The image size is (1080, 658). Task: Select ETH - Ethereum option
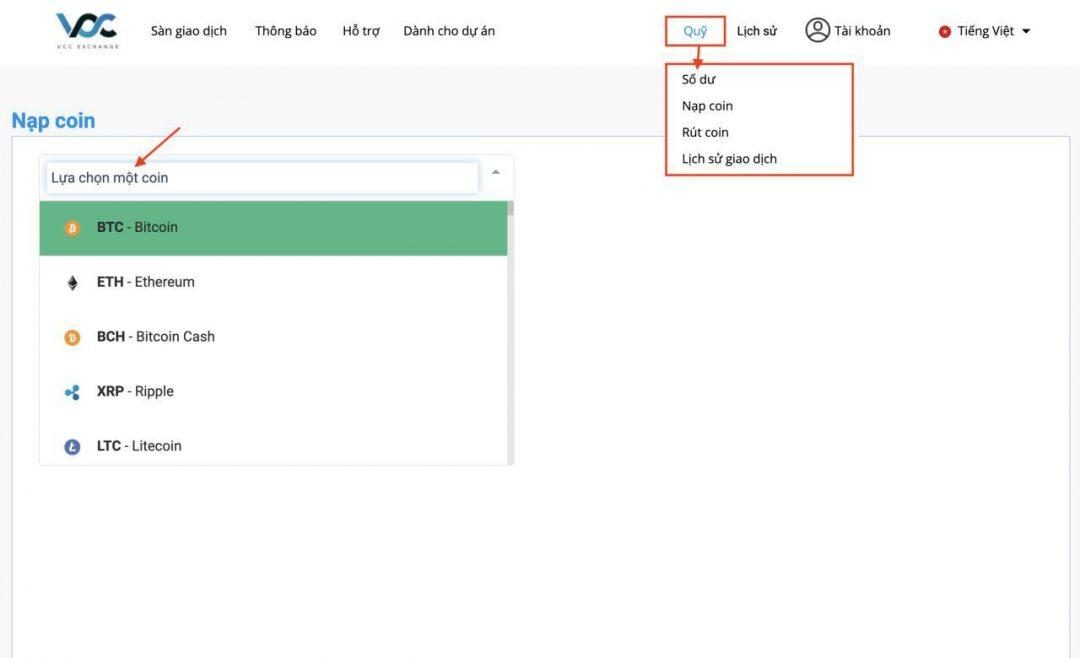coord(273,282)
